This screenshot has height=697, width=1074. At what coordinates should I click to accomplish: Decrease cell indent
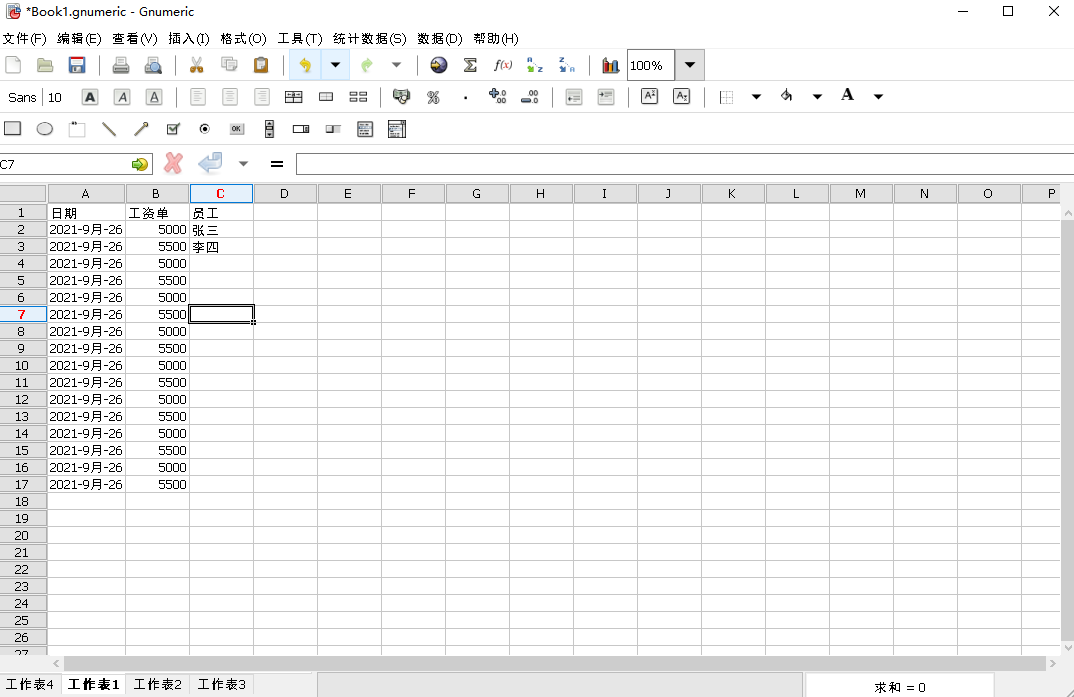coord(574,97)
